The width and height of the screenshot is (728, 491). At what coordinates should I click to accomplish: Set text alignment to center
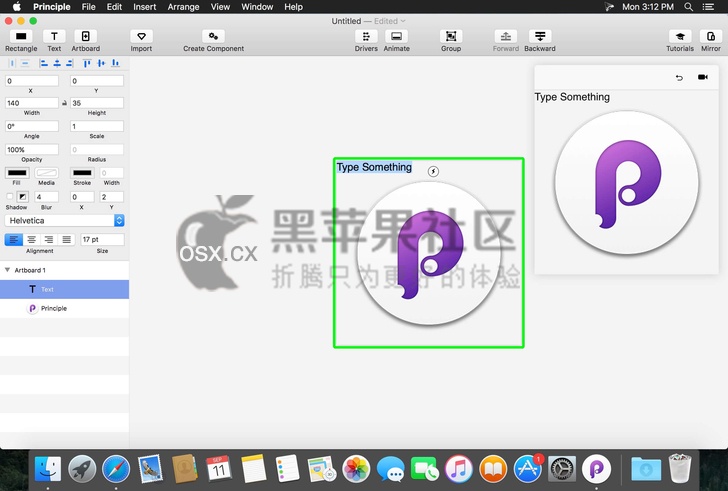[31, 239]
